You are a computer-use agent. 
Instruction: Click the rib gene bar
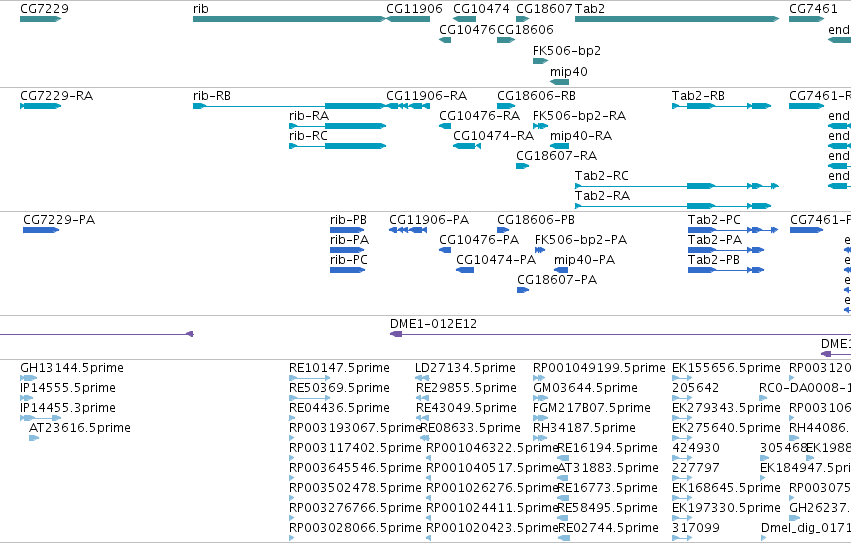(289, 19)
